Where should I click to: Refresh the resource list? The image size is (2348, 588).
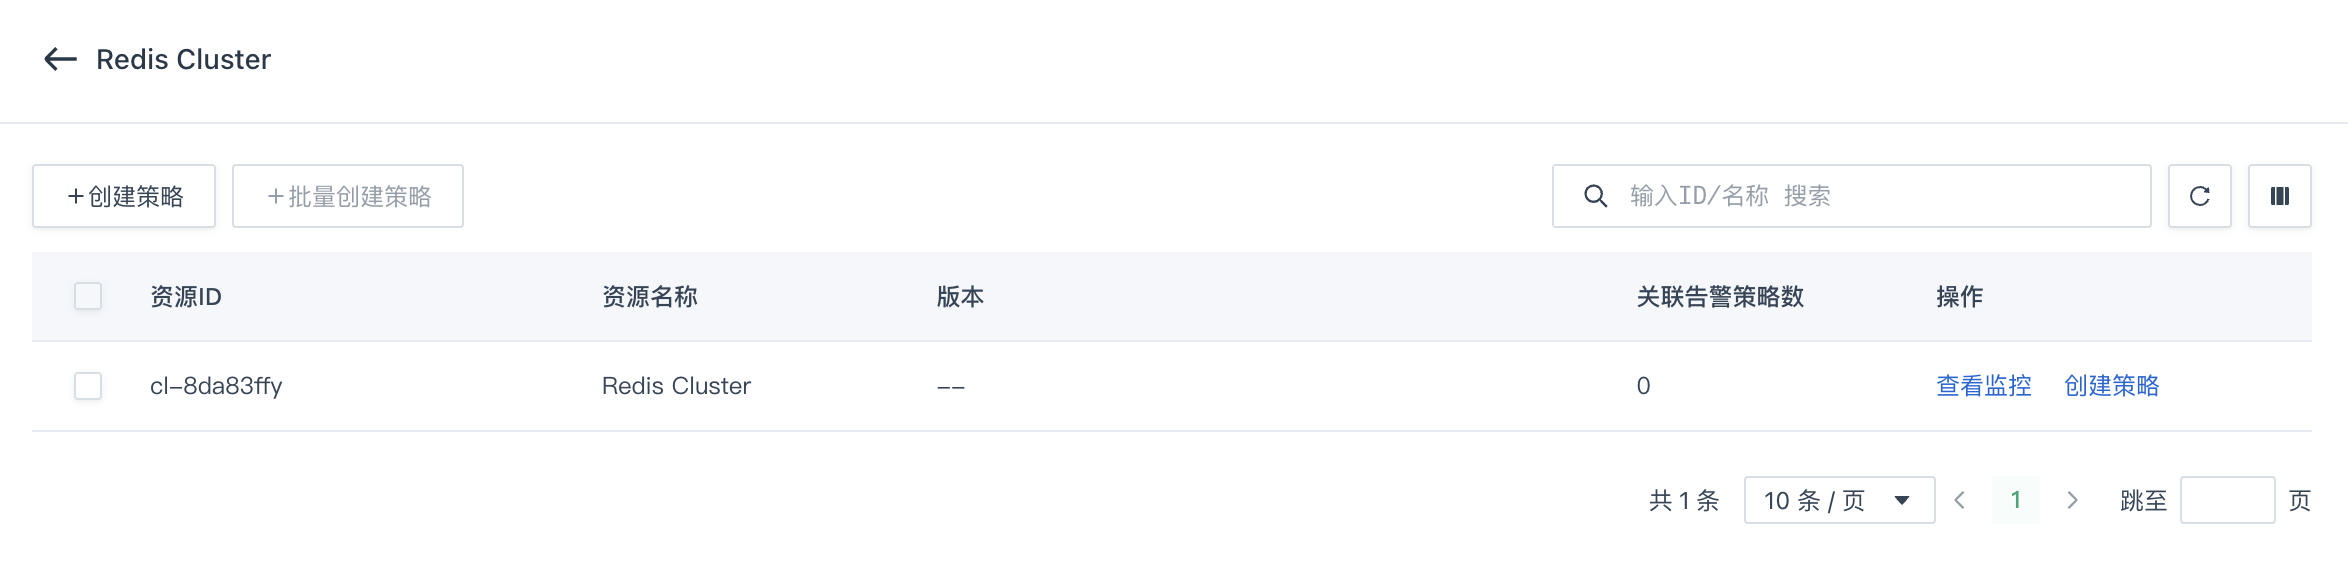[2199, 196]
